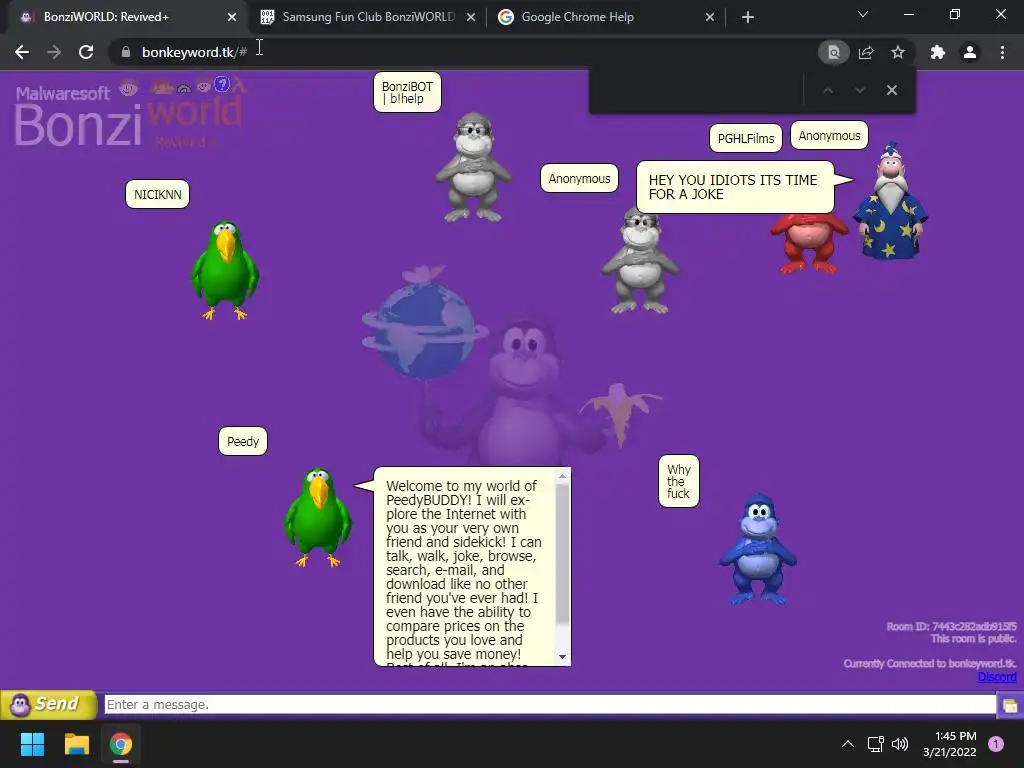
Task: Click the Room ID text
Action: click(x=951, y=626)
